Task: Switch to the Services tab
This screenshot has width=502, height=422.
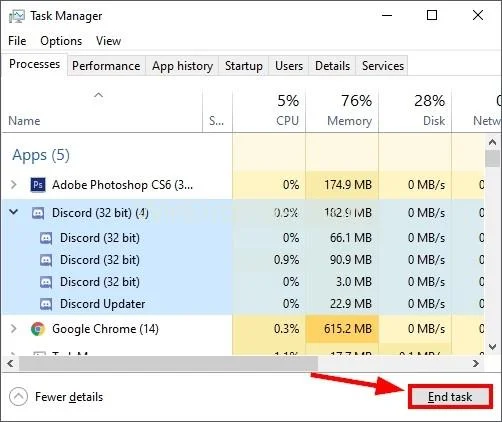Action: (383, 66)
